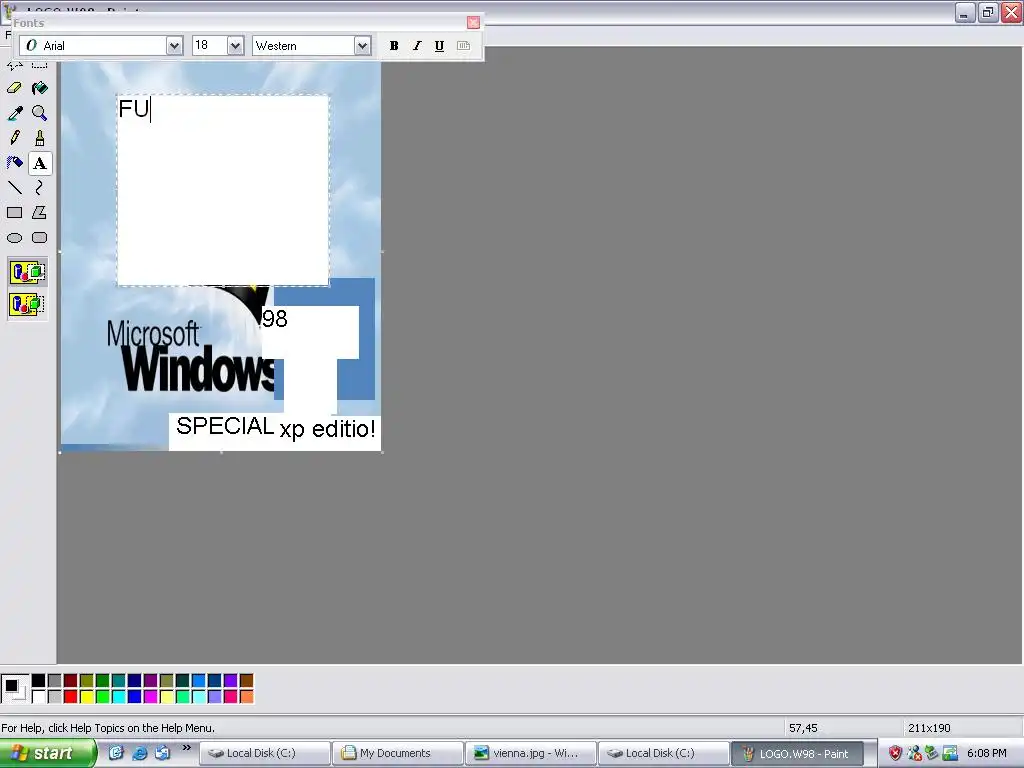This screenshot has height=768, width=1024.
Task: Click the foreground/background color indicator box
Action: click(x=14, y=689)
